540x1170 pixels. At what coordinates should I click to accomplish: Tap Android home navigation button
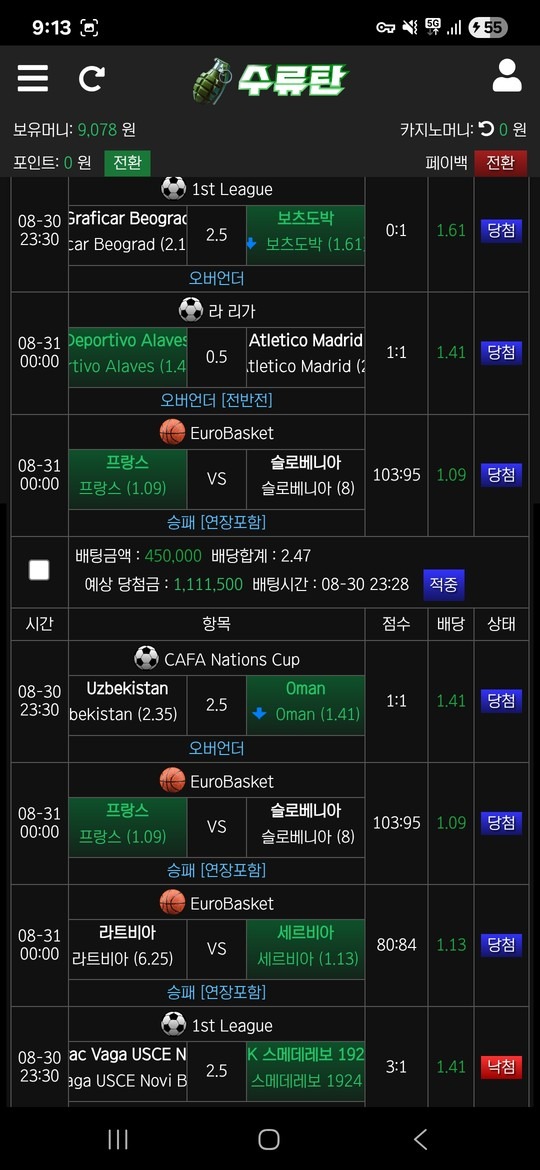click(x=269, y=1139)
